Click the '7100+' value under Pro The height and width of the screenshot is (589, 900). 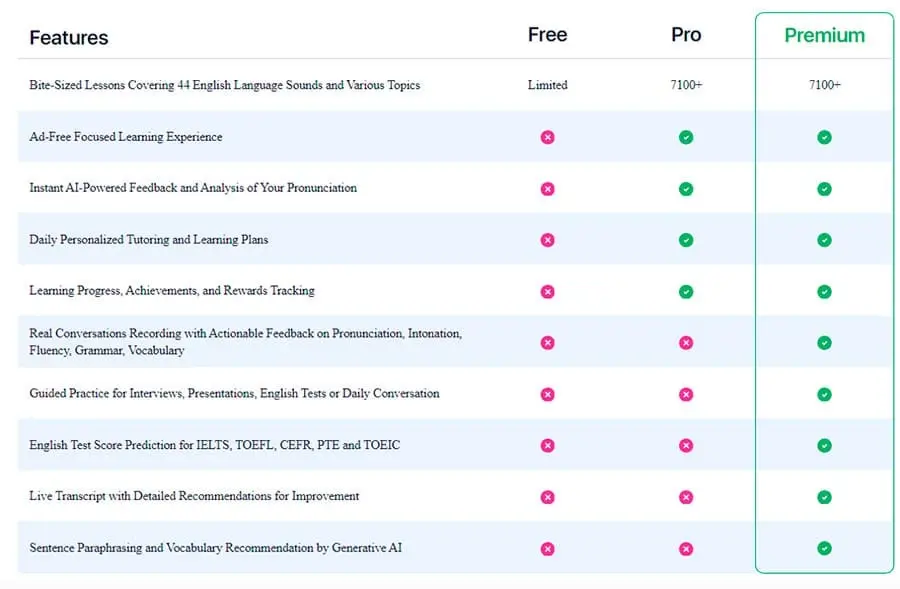click(686, 85)
